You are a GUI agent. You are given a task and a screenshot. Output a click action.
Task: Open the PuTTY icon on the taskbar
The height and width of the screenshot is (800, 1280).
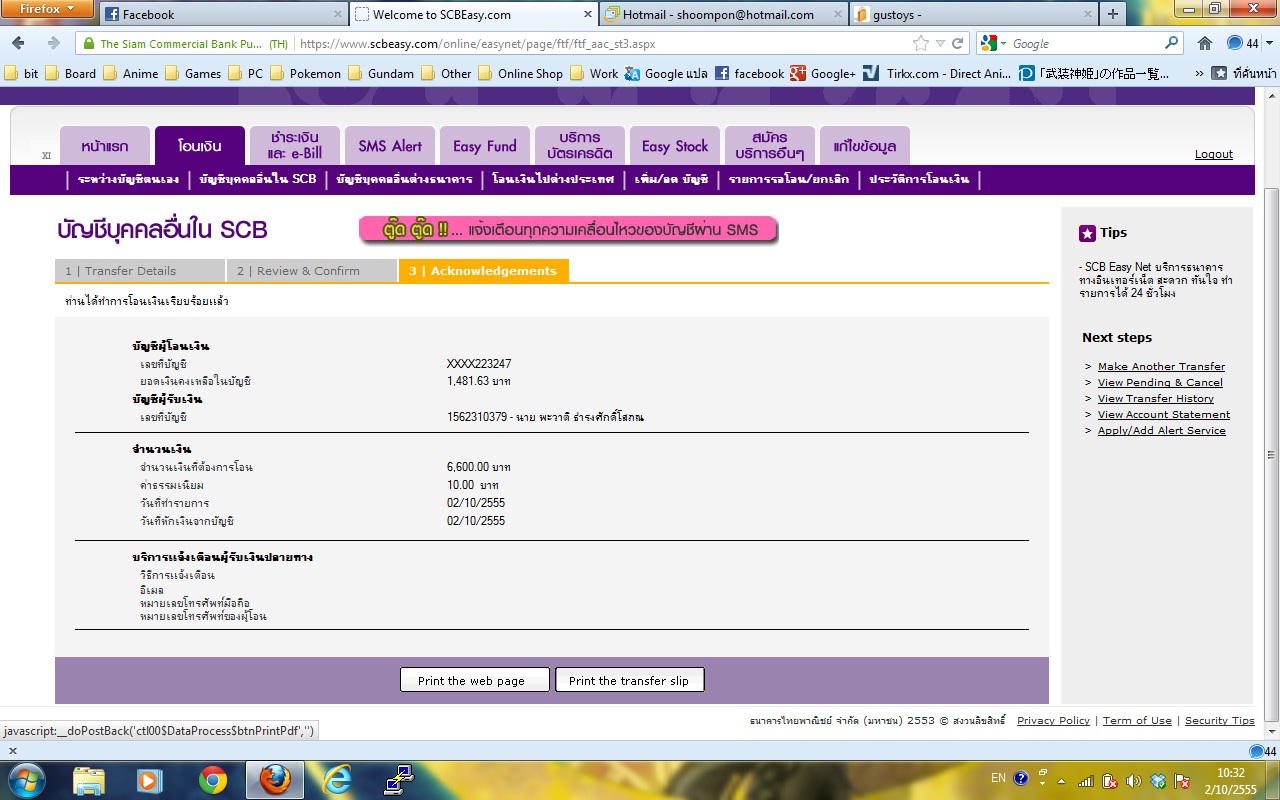399,779
